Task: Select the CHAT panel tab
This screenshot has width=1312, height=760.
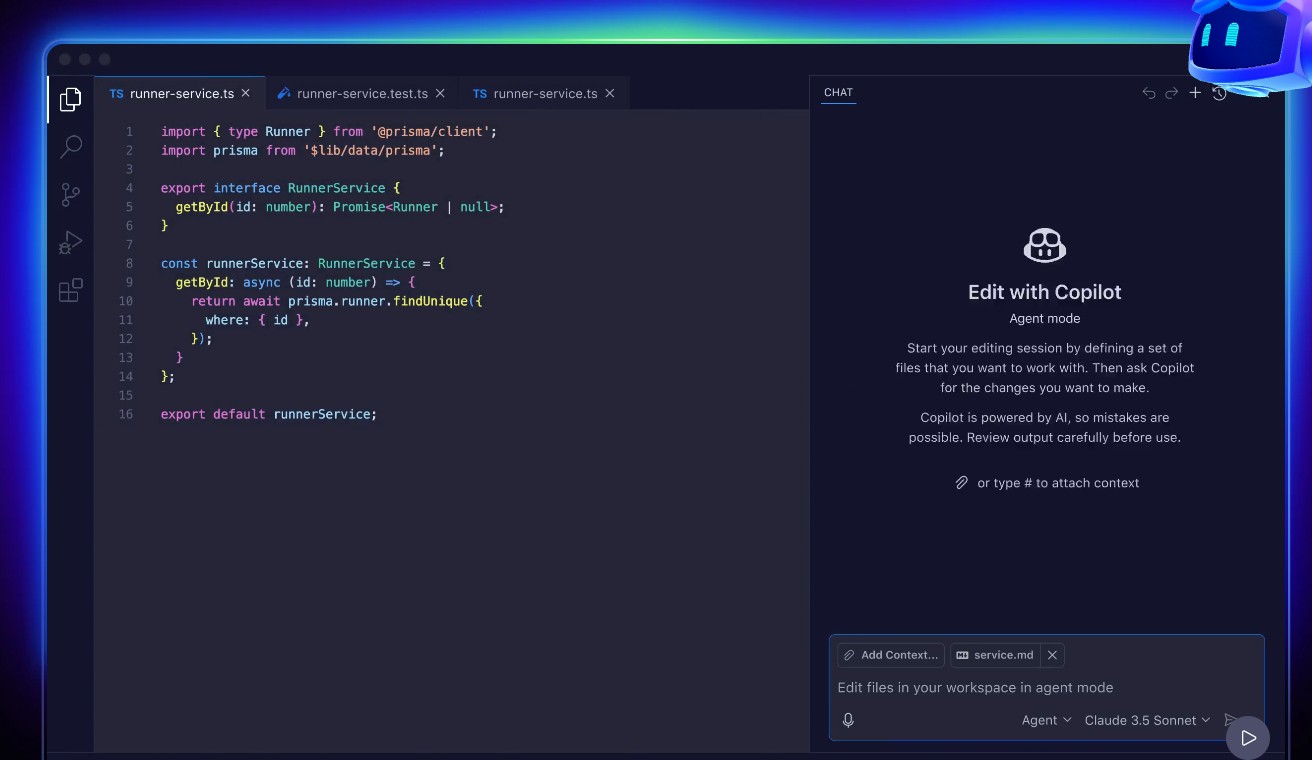Action: click(838, 92)
